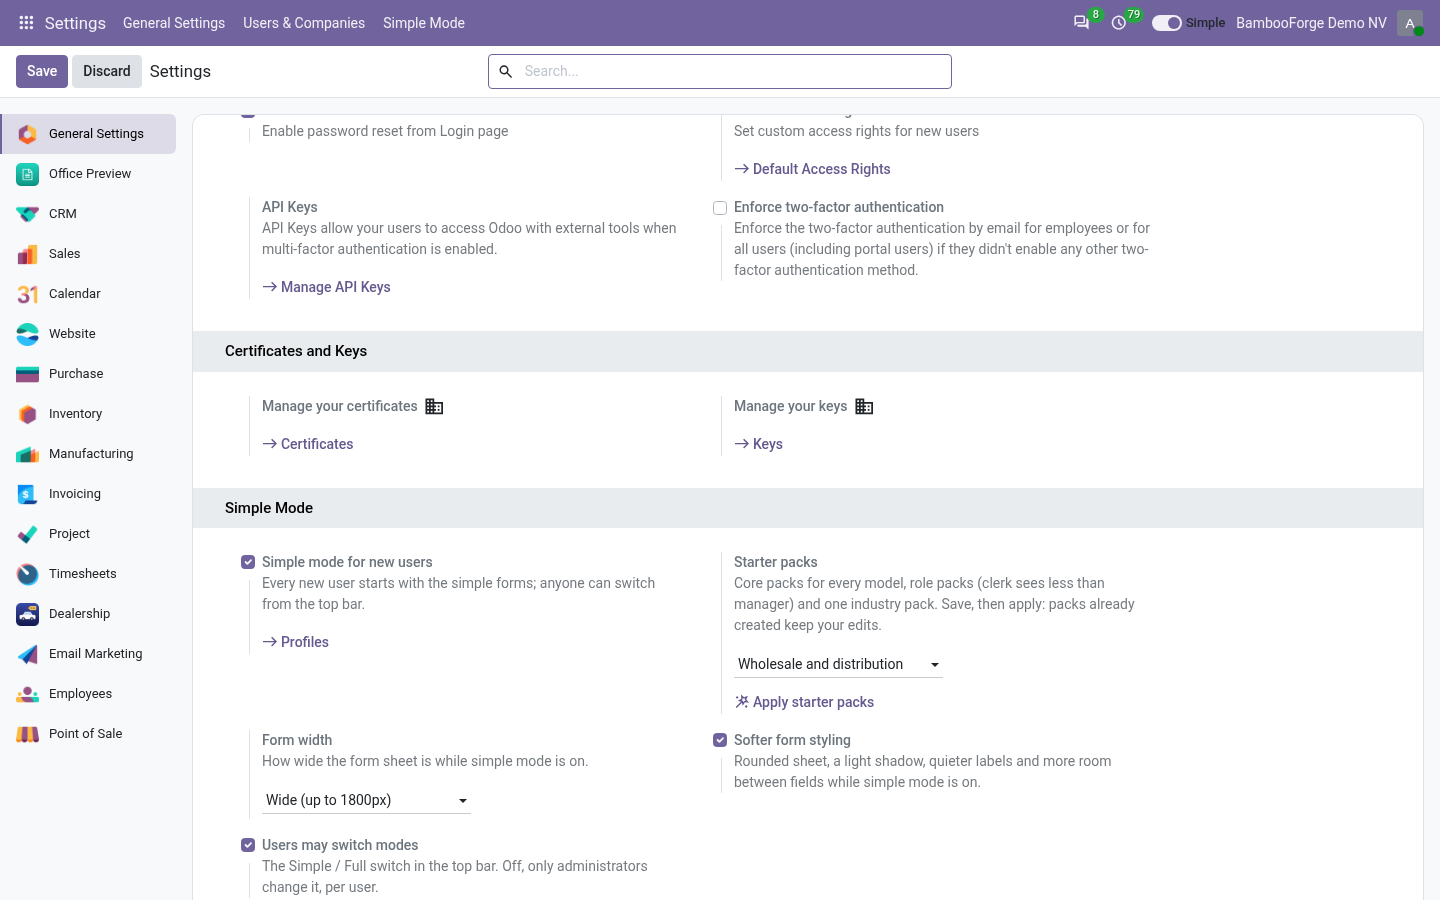Open the apps grid menu icon
Screen dimensions: 1440x900
[x=26, y=22]
